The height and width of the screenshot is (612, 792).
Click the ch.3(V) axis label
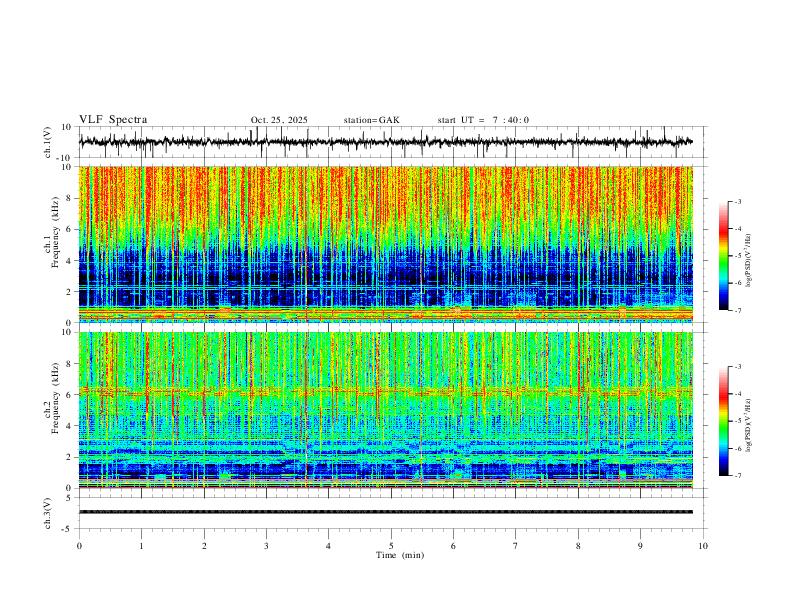(x=48, y=513)
